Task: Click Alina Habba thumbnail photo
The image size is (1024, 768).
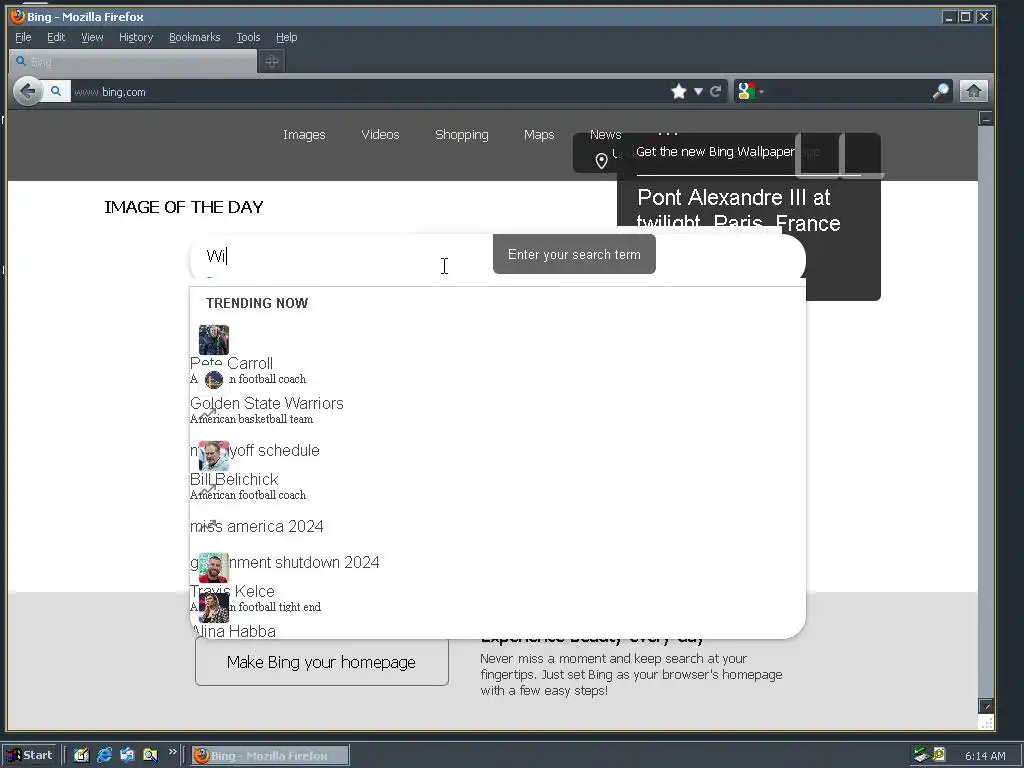Action: (214, 607)
